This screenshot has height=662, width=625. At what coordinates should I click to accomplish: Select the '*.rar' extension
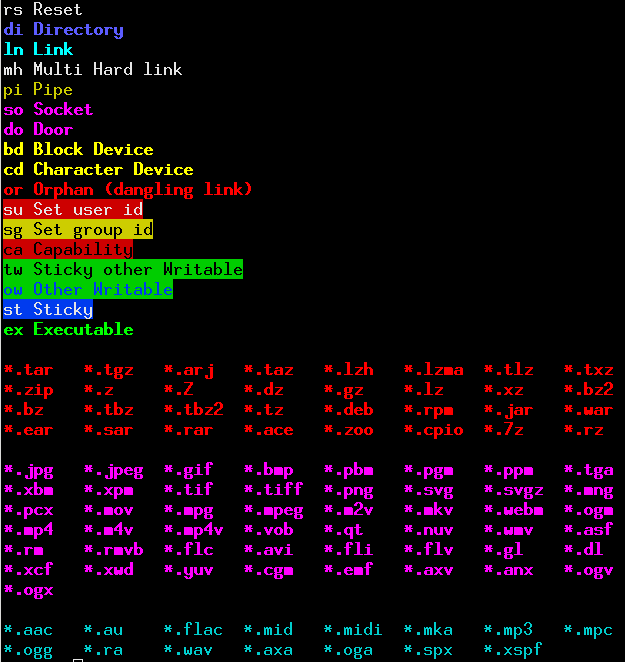(188, 430)
